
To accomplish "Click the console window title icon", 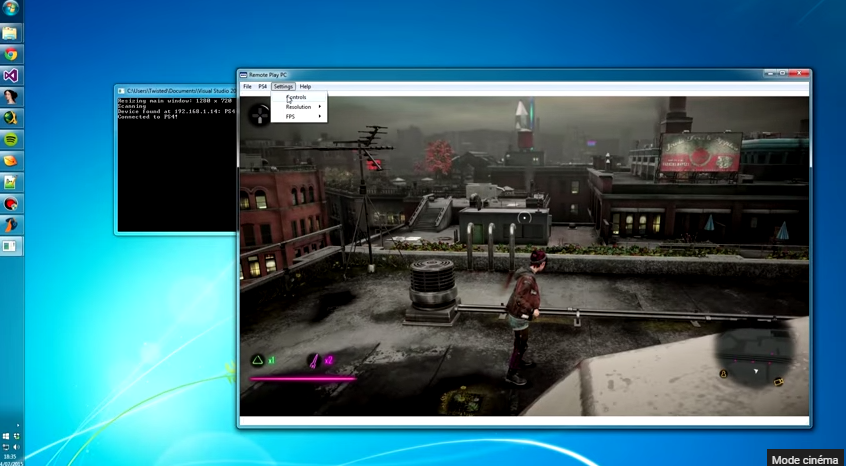I will (121, 91).
